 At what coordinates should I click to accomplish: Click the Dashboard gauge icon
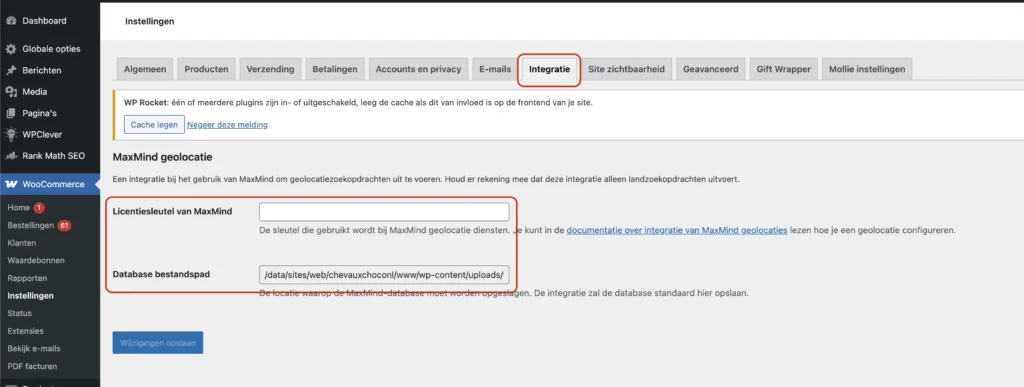[11, 21]
